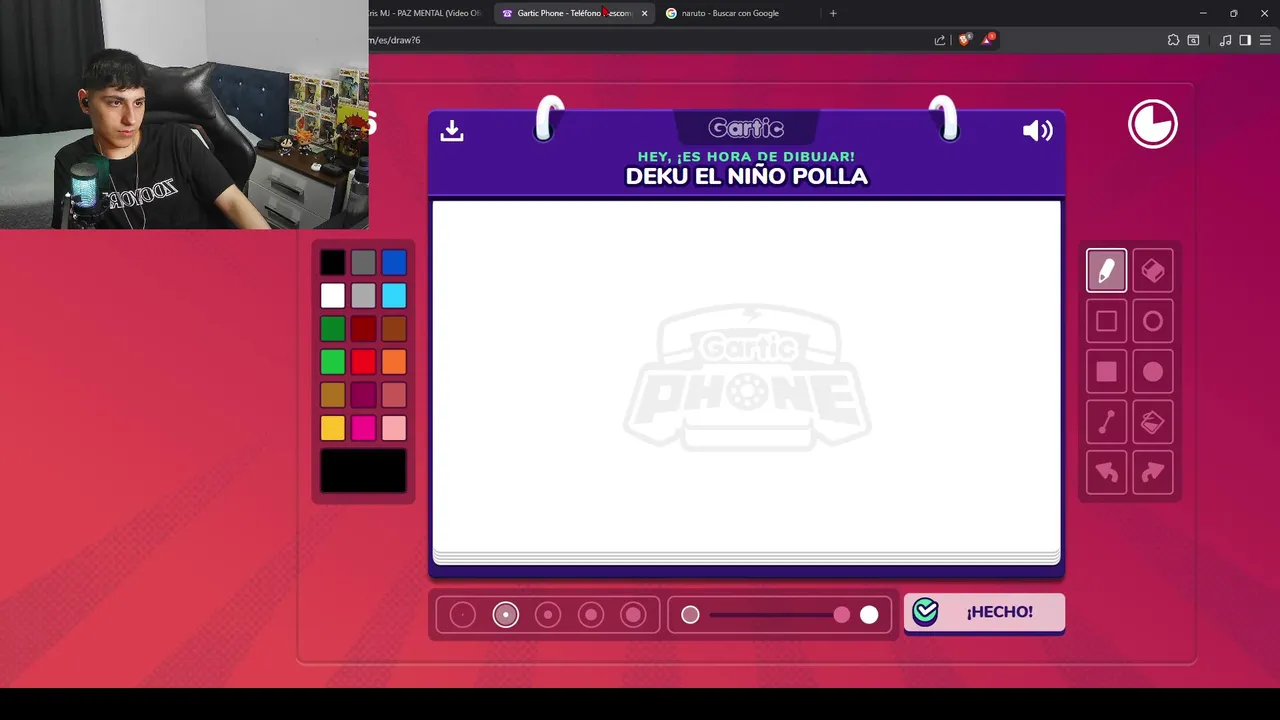Viewport: 1280px width, 720px height.
Task: Pick the brown color swatch
Action: (x=394, y=329)
